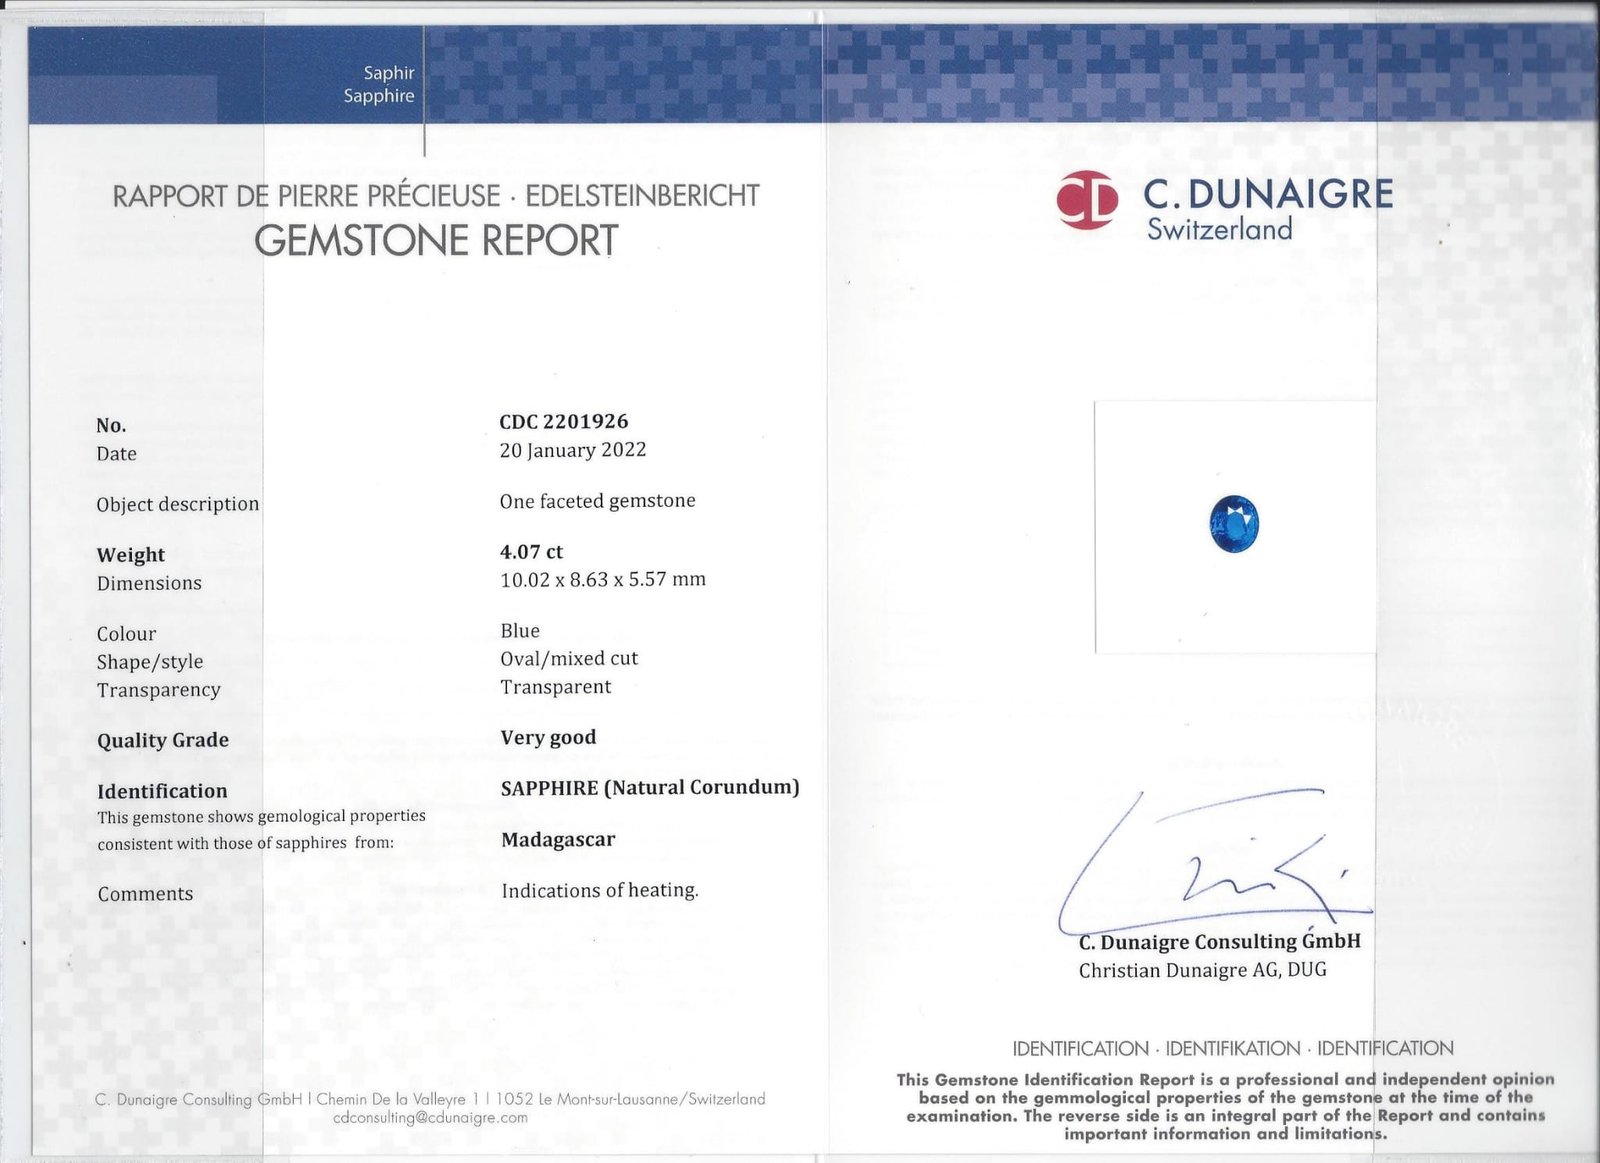Image resolution: width=1600 pixels, height=1163 pixels.
Task: Click the 'Dimensions' field label
Action: click(x=149, y=583)
